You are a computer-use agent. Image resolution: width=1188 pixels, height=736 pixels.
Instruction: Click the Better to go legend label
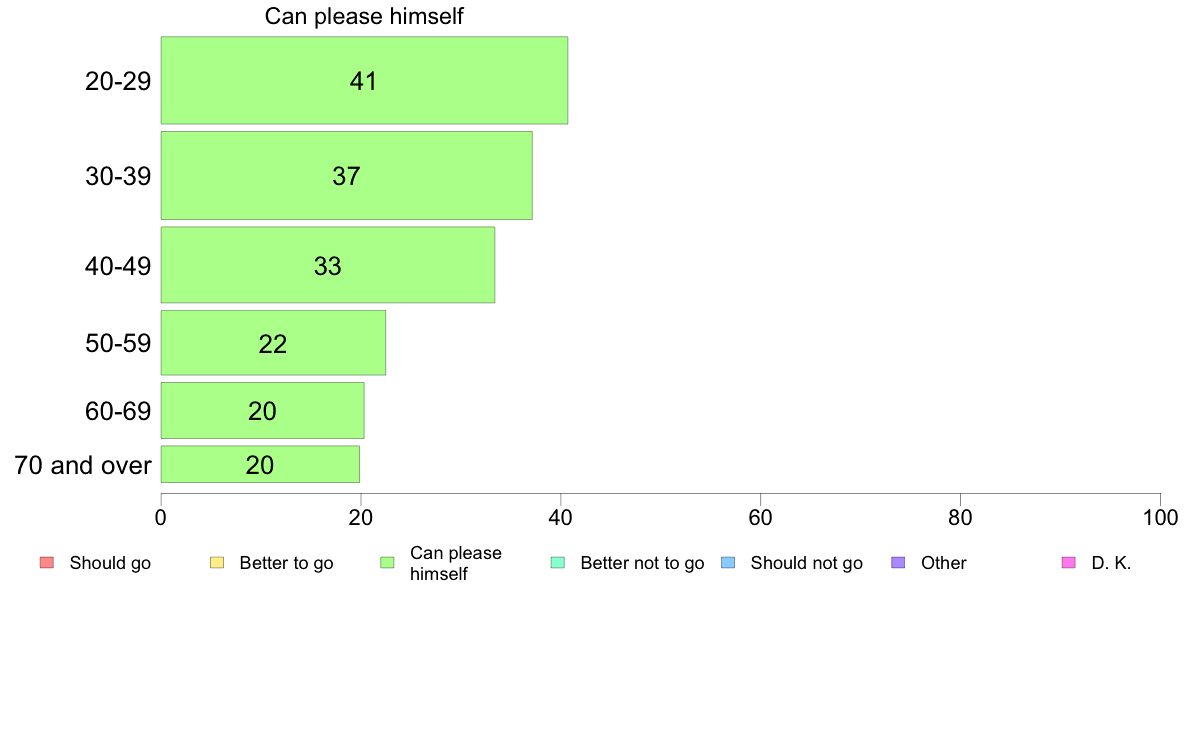[286, 563]
